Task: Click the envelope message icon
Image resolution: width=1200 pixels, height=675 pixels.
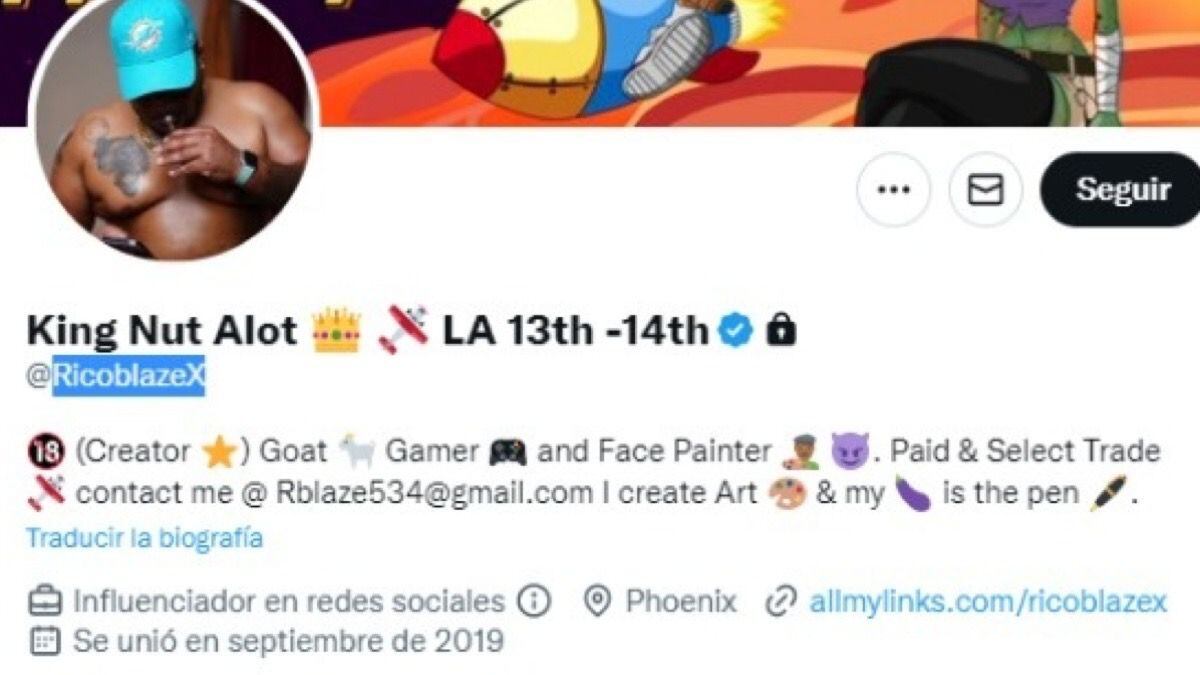Action: tap(985, 189)
